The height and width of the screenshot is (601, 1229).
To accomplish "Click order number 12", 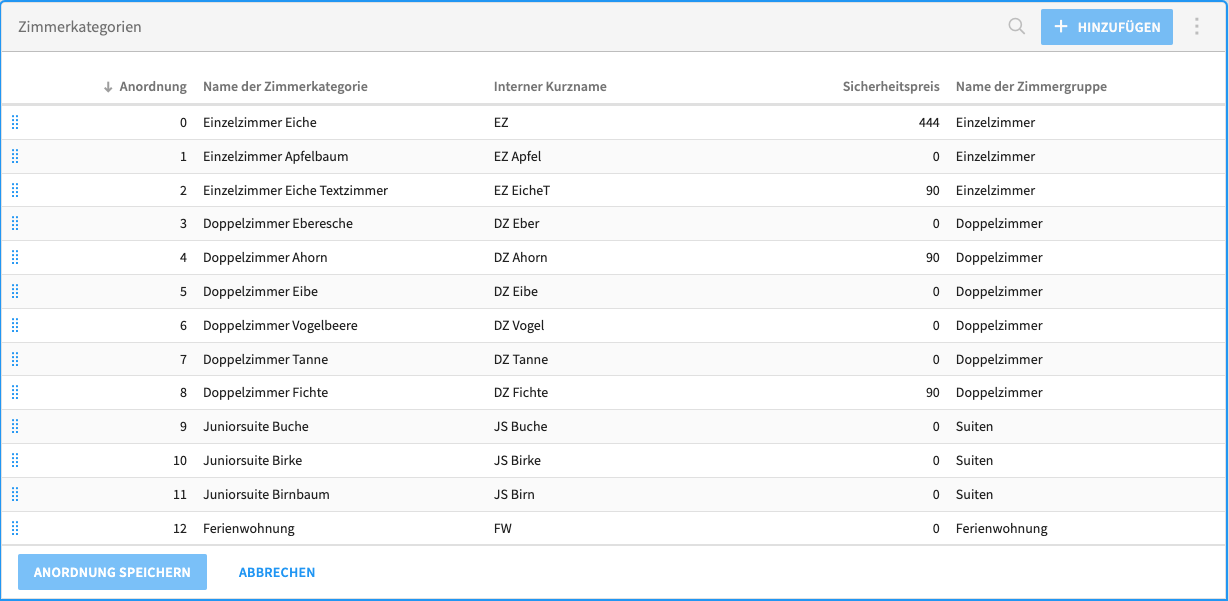I will [x=180, y=528].
